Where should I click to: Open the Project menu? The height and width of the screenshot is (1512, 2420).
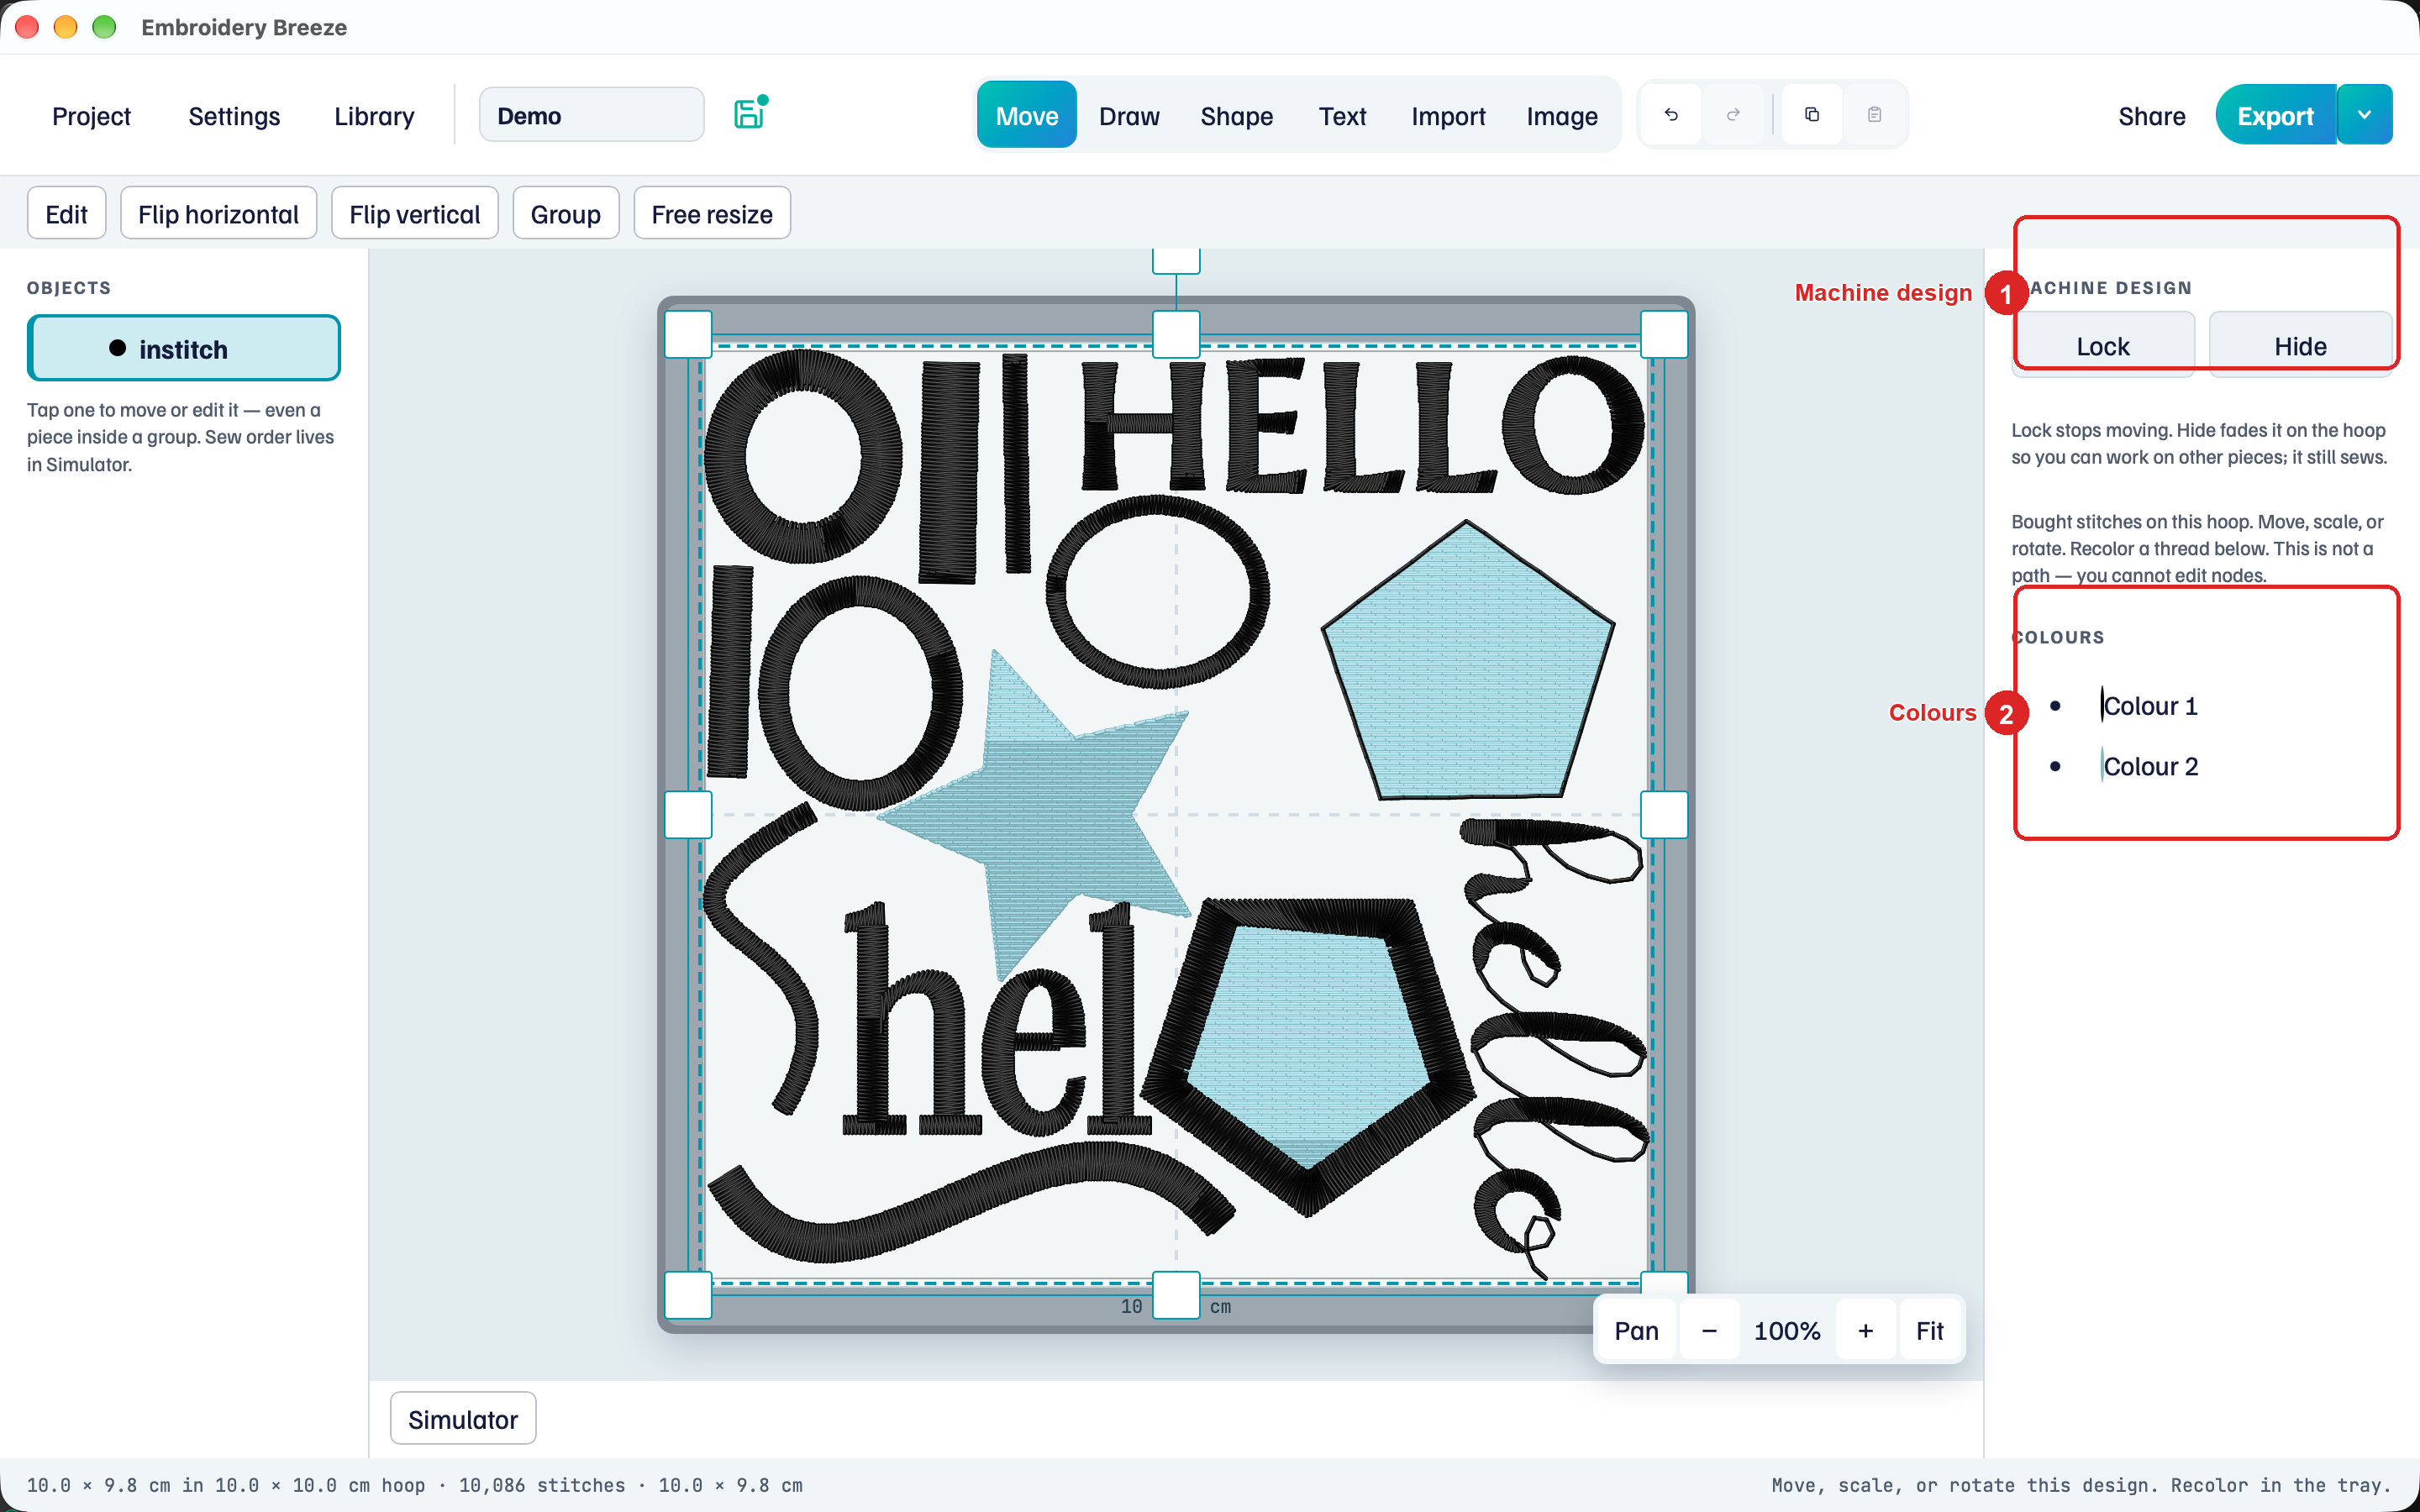pos(91,116)
